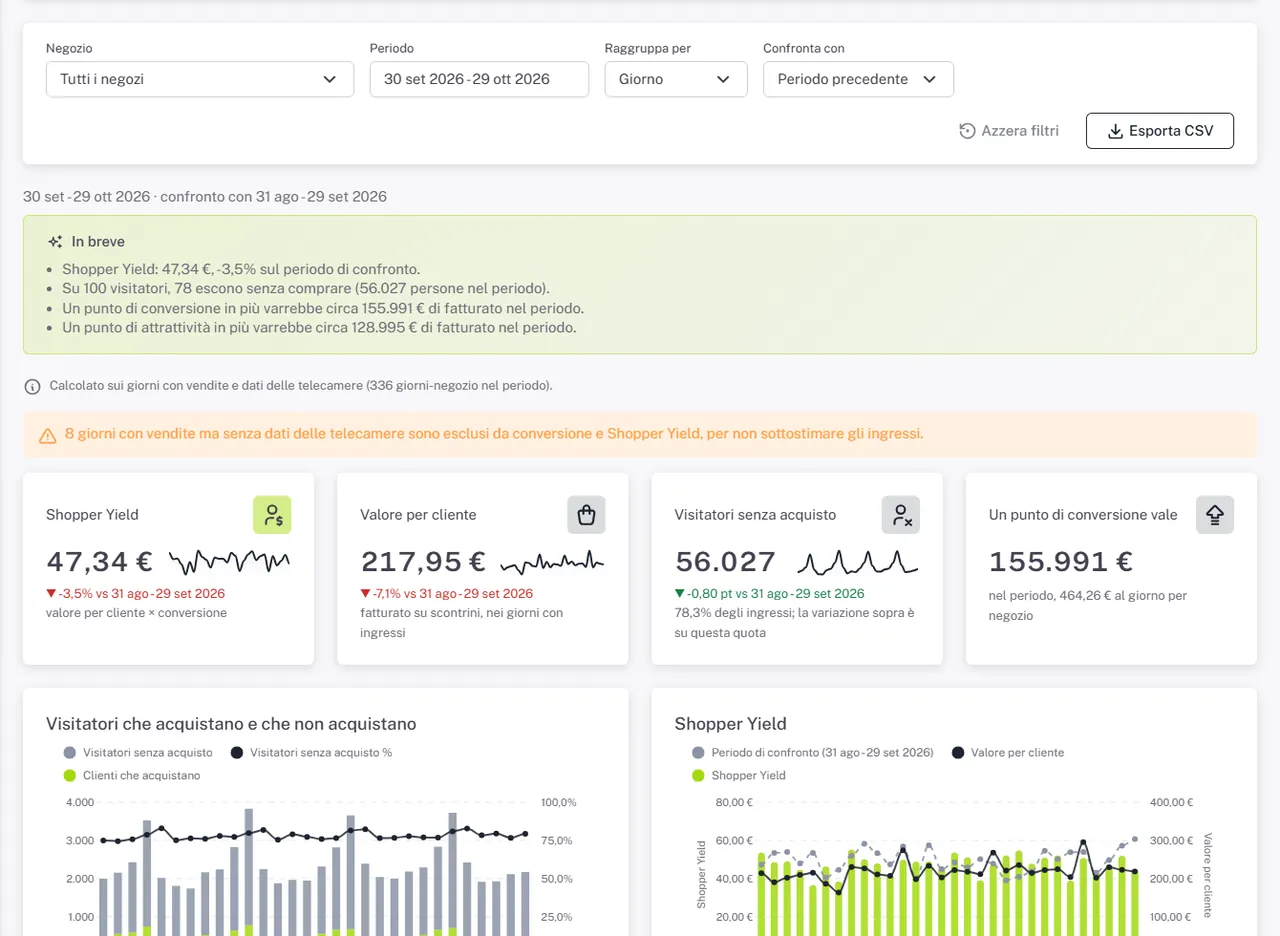This screenshot has width=1280, height=936.
Task: Click the sparkle icon next to In breve
Action: coord(55,241)
